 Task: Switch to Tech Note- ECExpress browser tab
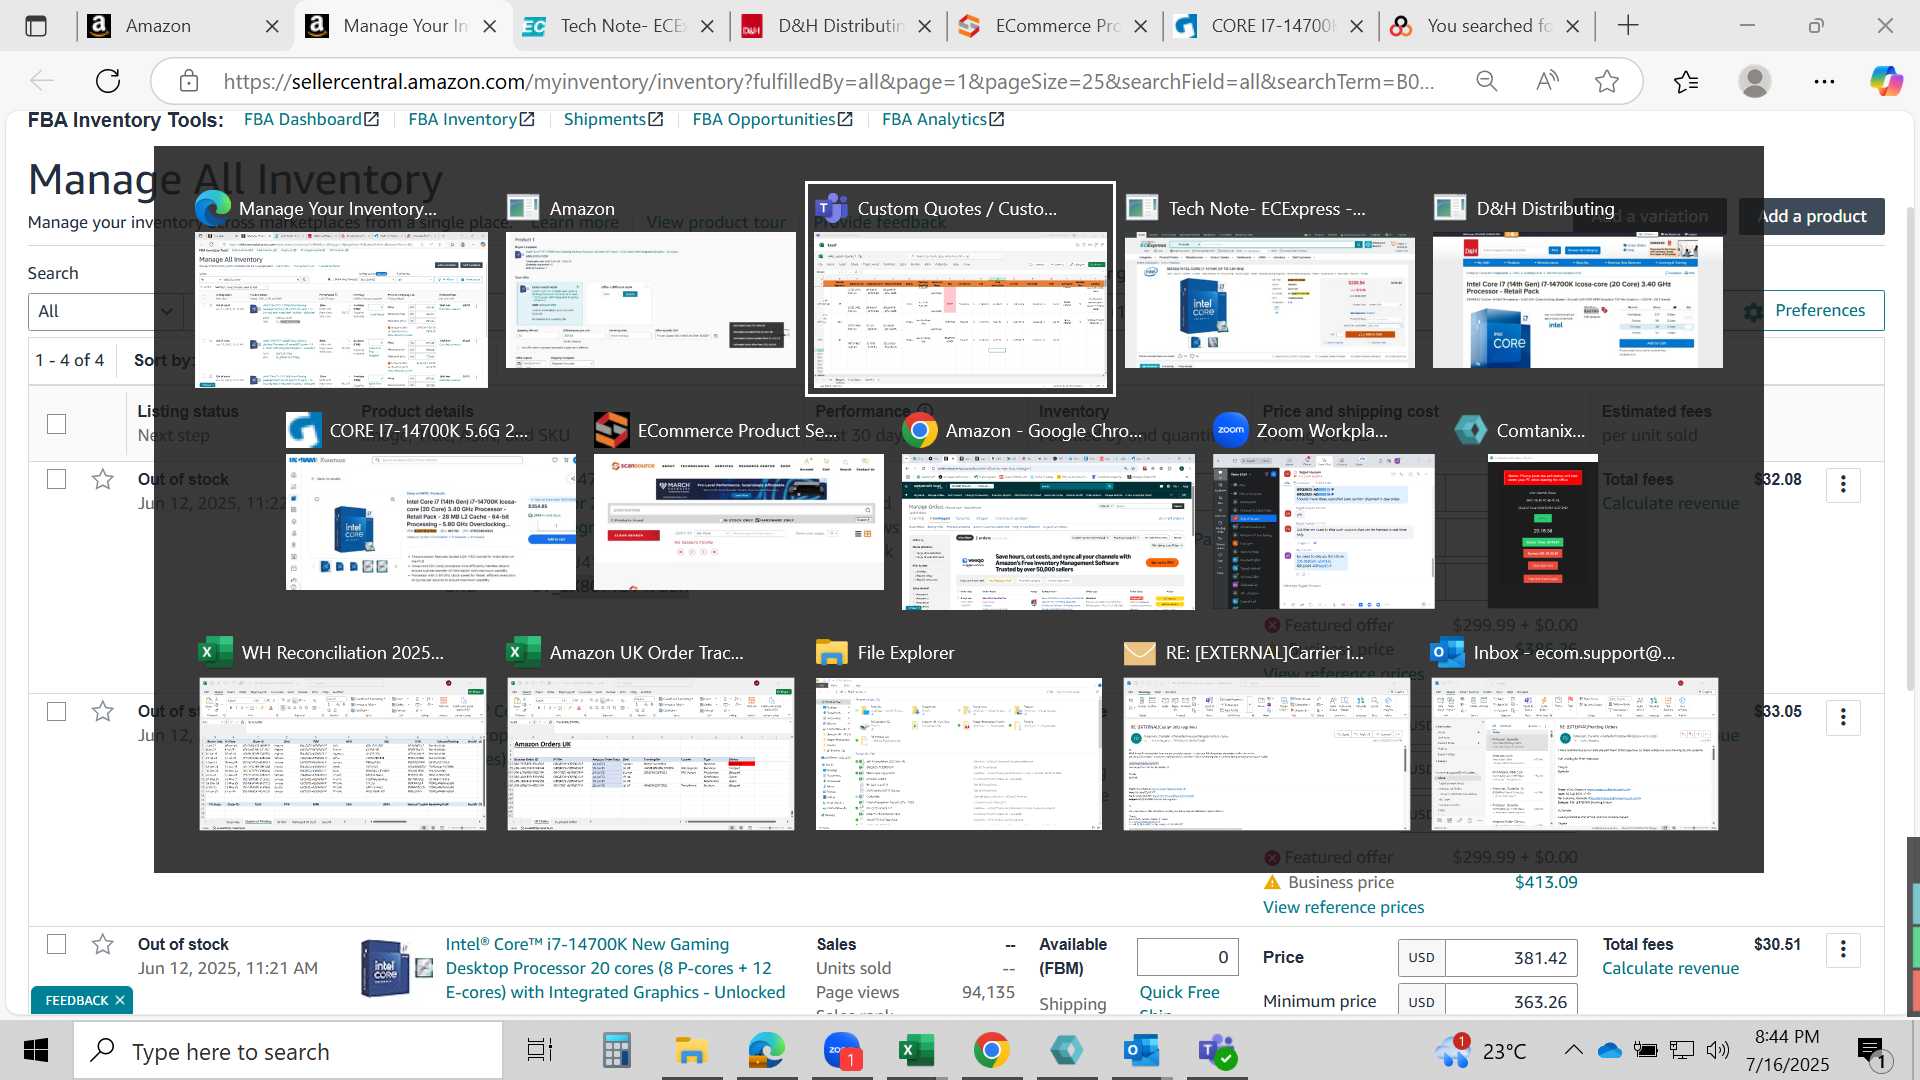tap(621, 26)
